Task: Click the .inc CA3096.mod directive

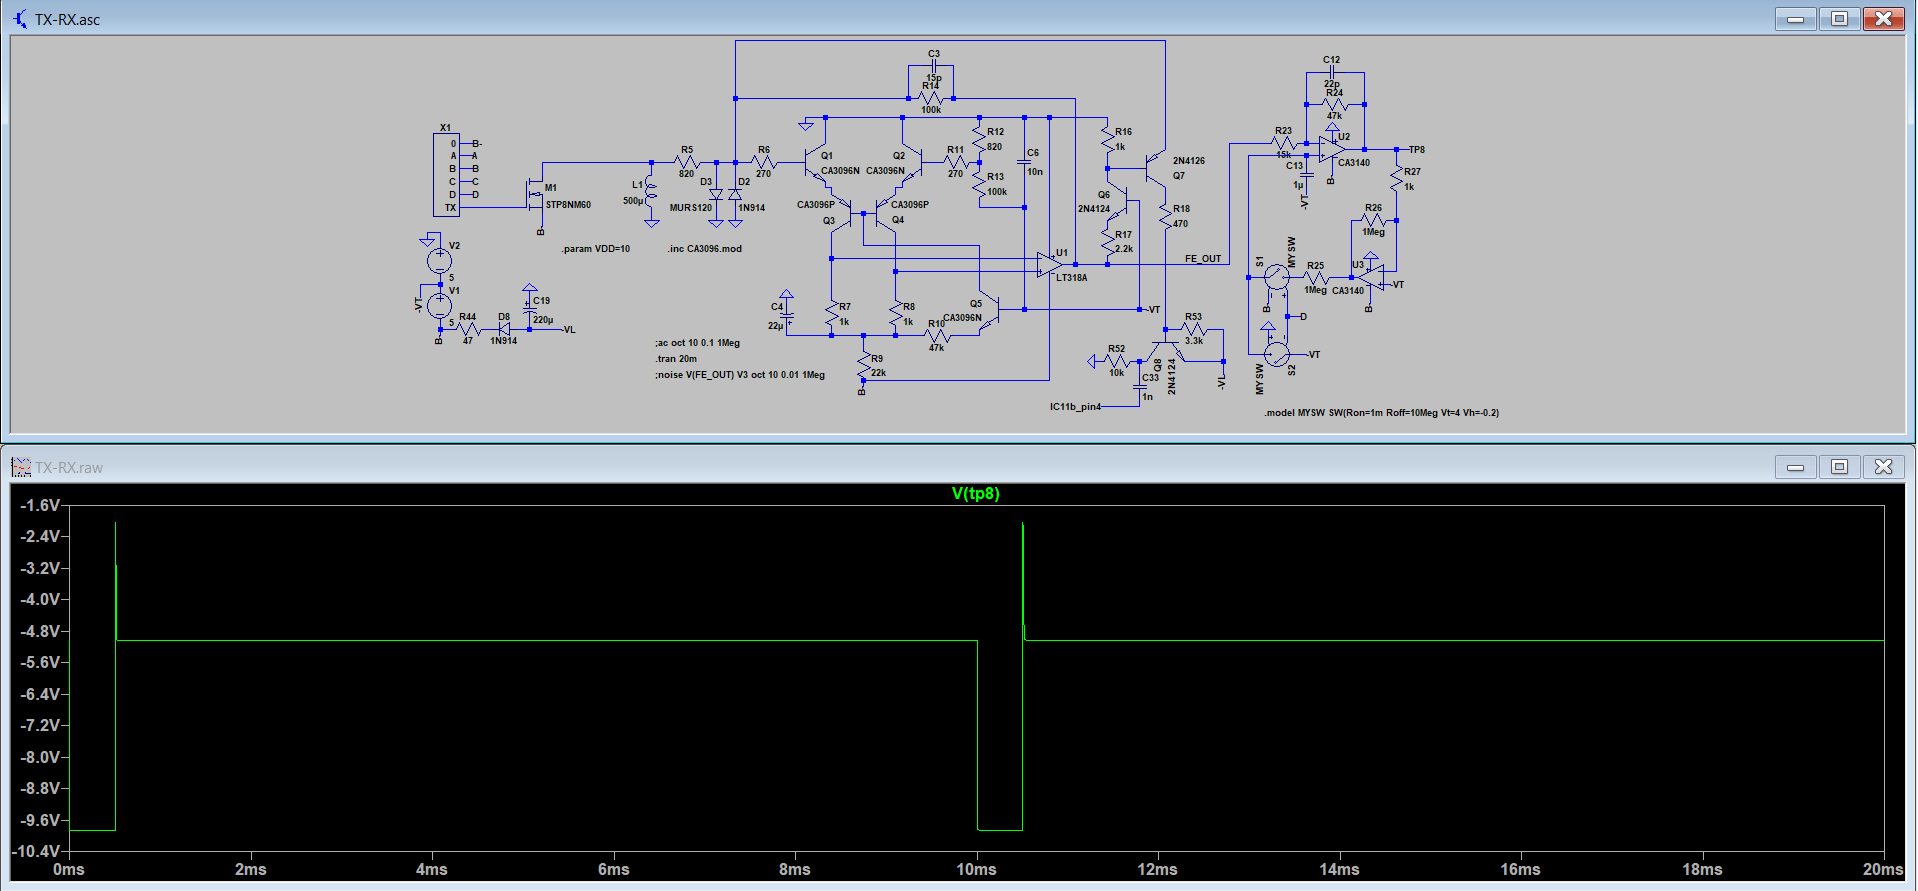Action: coord(705,249)
